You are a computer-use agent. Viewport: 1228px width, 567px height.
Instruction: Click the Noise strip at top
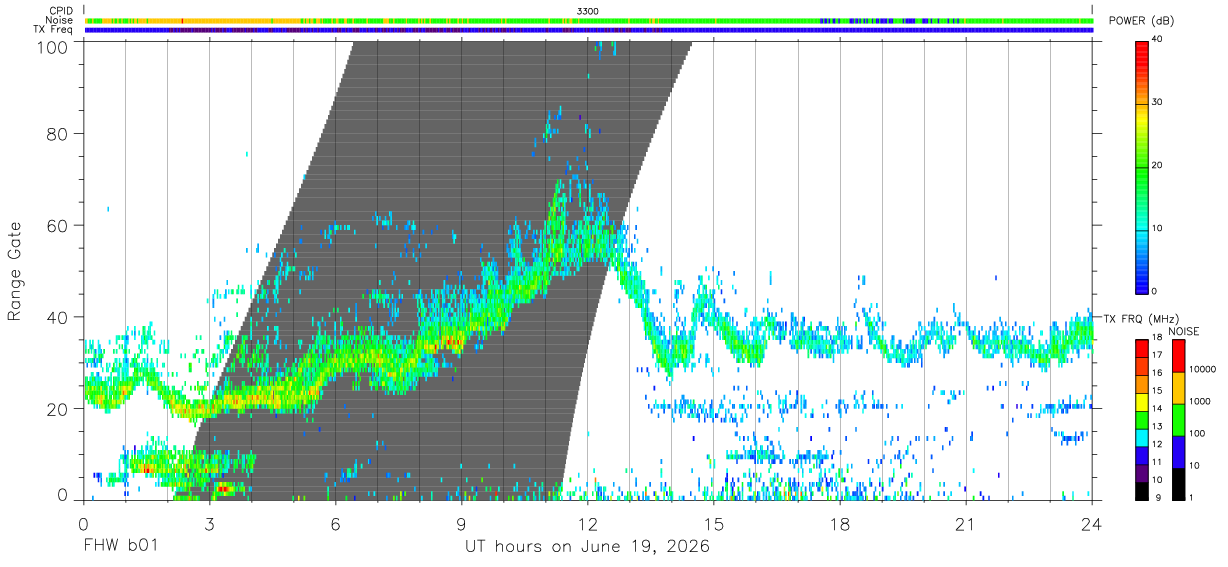pyautogui.click(x=588, y=20)
